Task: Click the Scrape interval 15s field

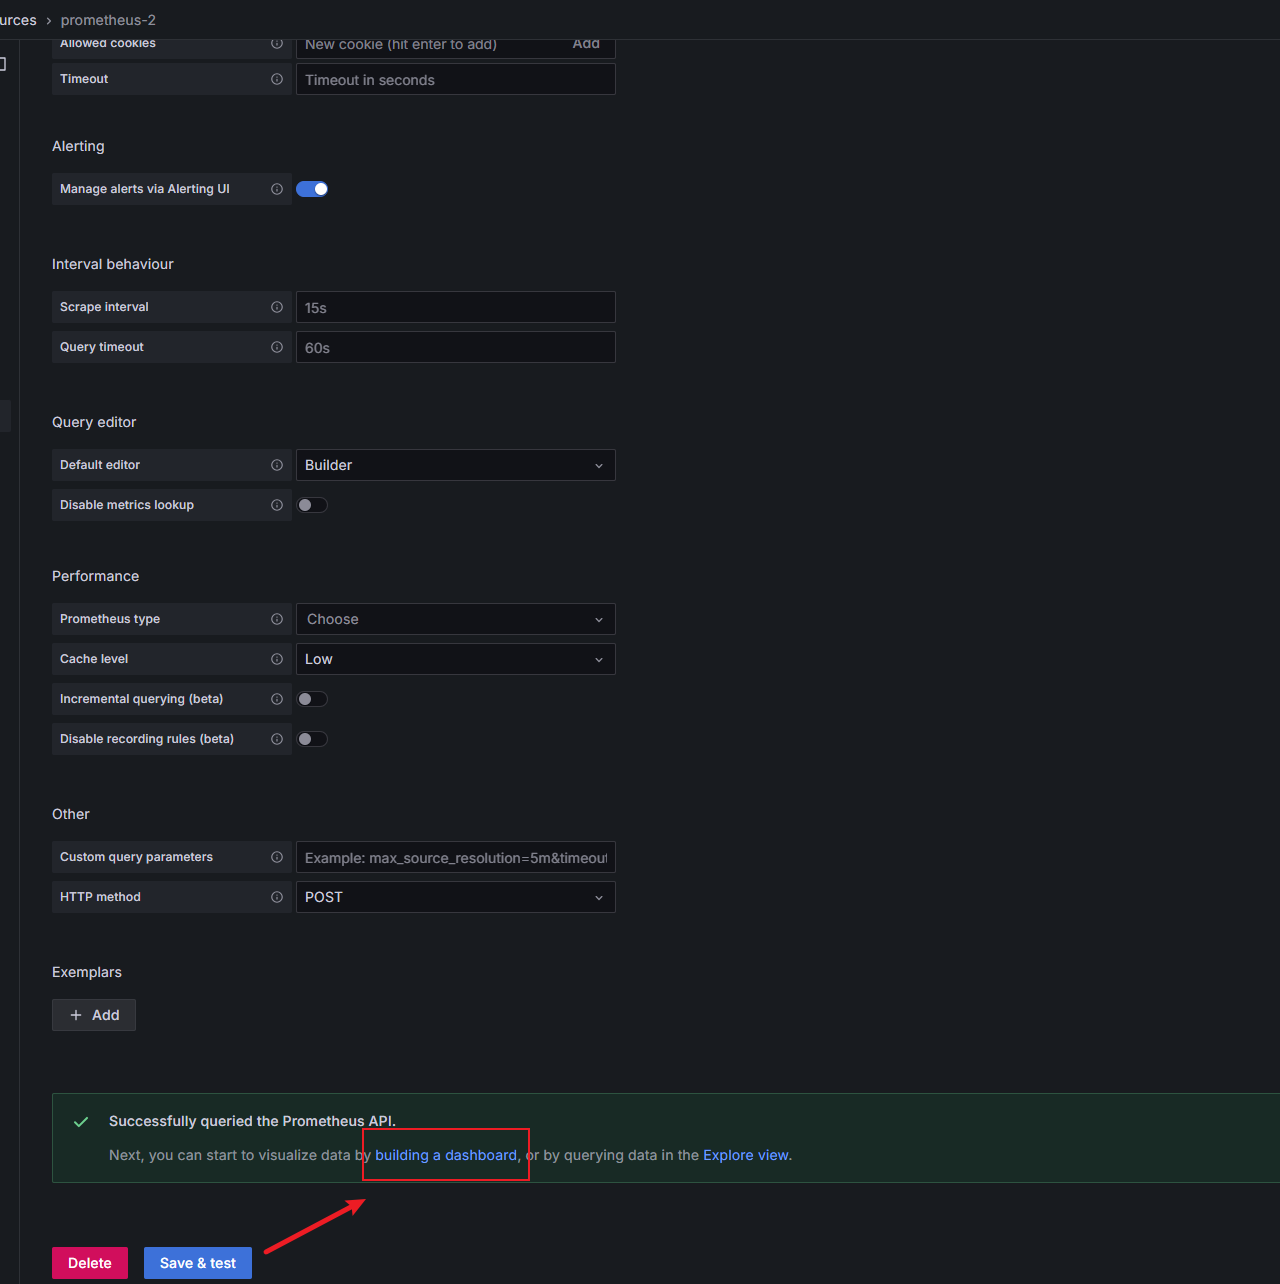Action: click(455, 307)
